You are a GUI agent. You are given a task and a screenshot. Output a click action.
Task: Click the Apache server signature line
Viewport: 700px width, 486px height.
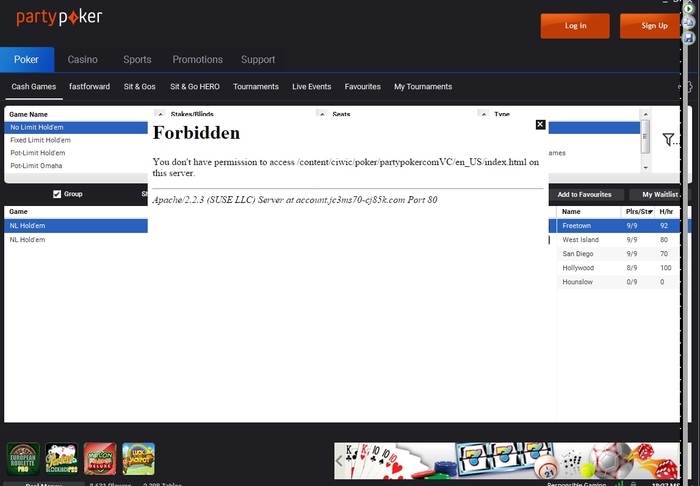click(295, 200)
